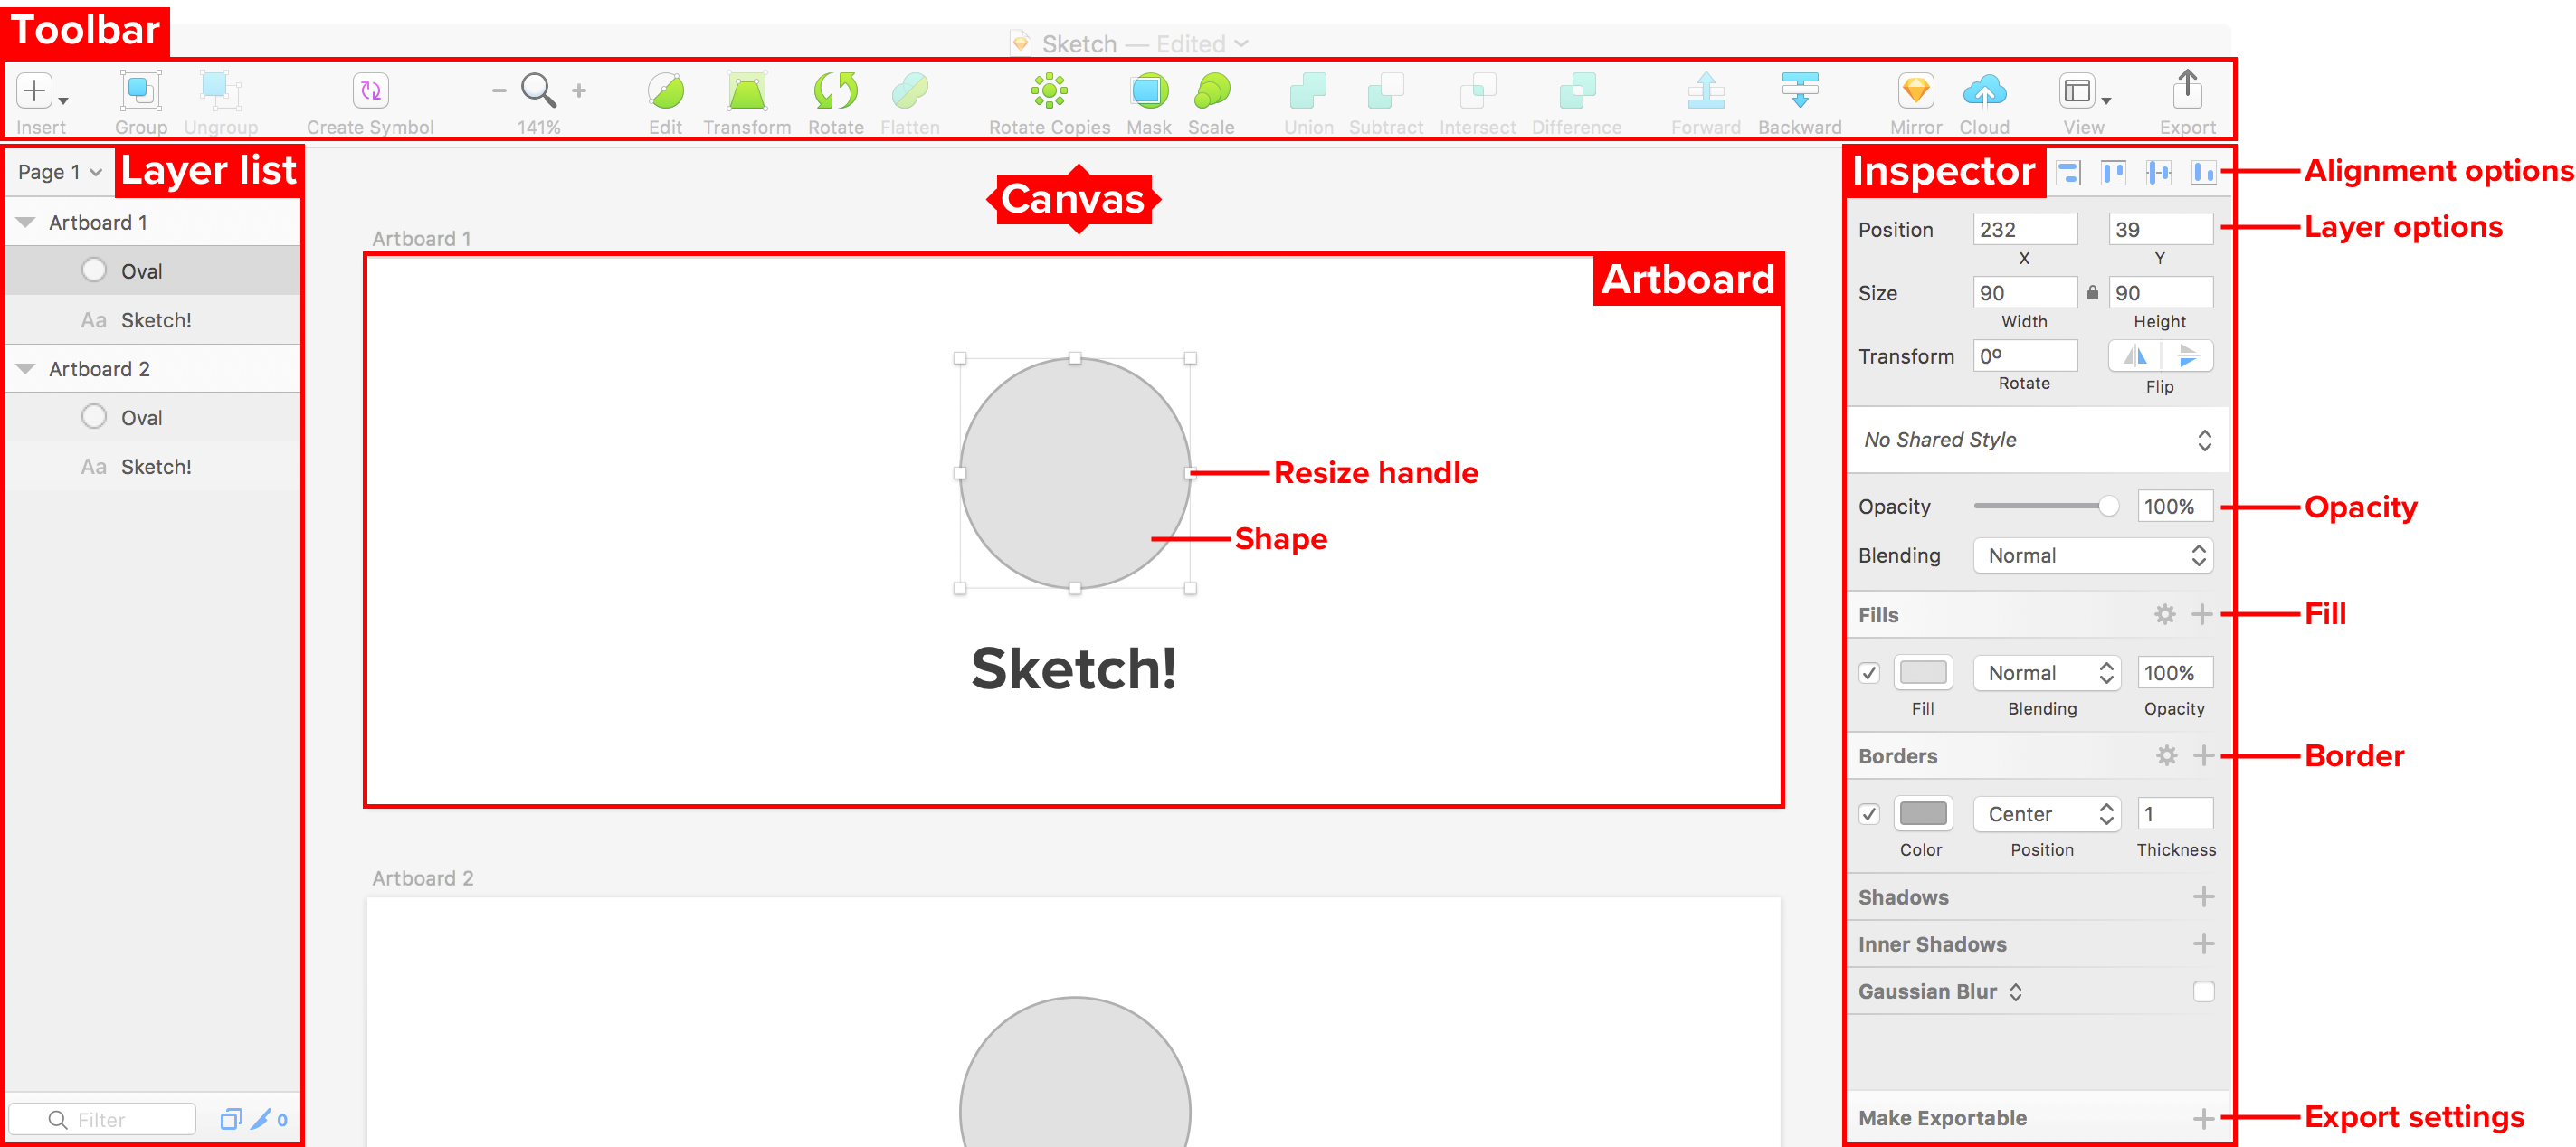Viewport: 2576px width, 1147px height.
Task: Toggle the Border enabled checkbox
Action: point(1869,814)
